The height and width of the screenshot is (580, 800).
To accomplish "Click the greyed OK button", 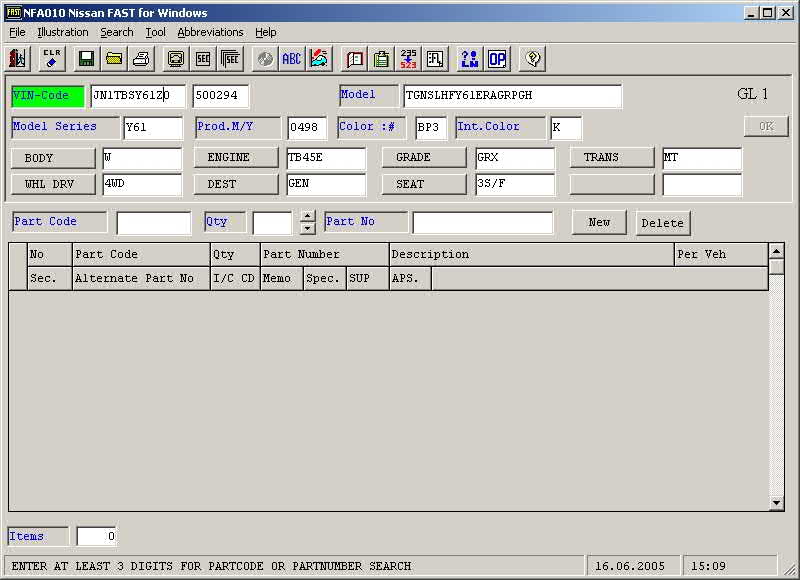I will click(x=766, y=126).
